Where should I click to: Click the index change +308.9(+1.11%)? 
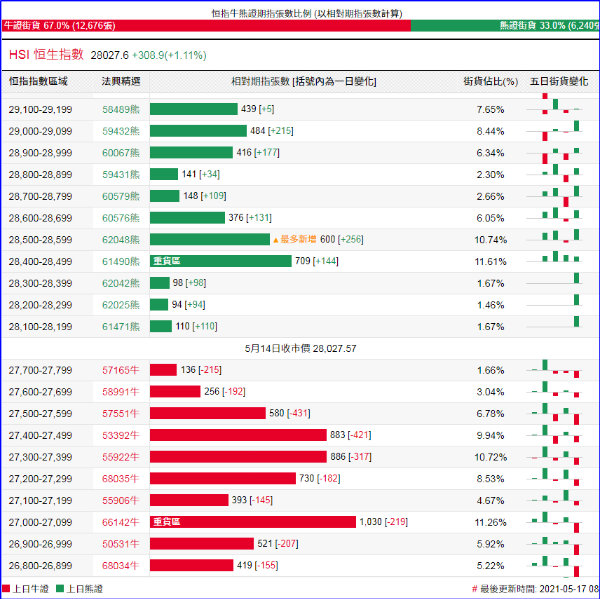[169, 55]
